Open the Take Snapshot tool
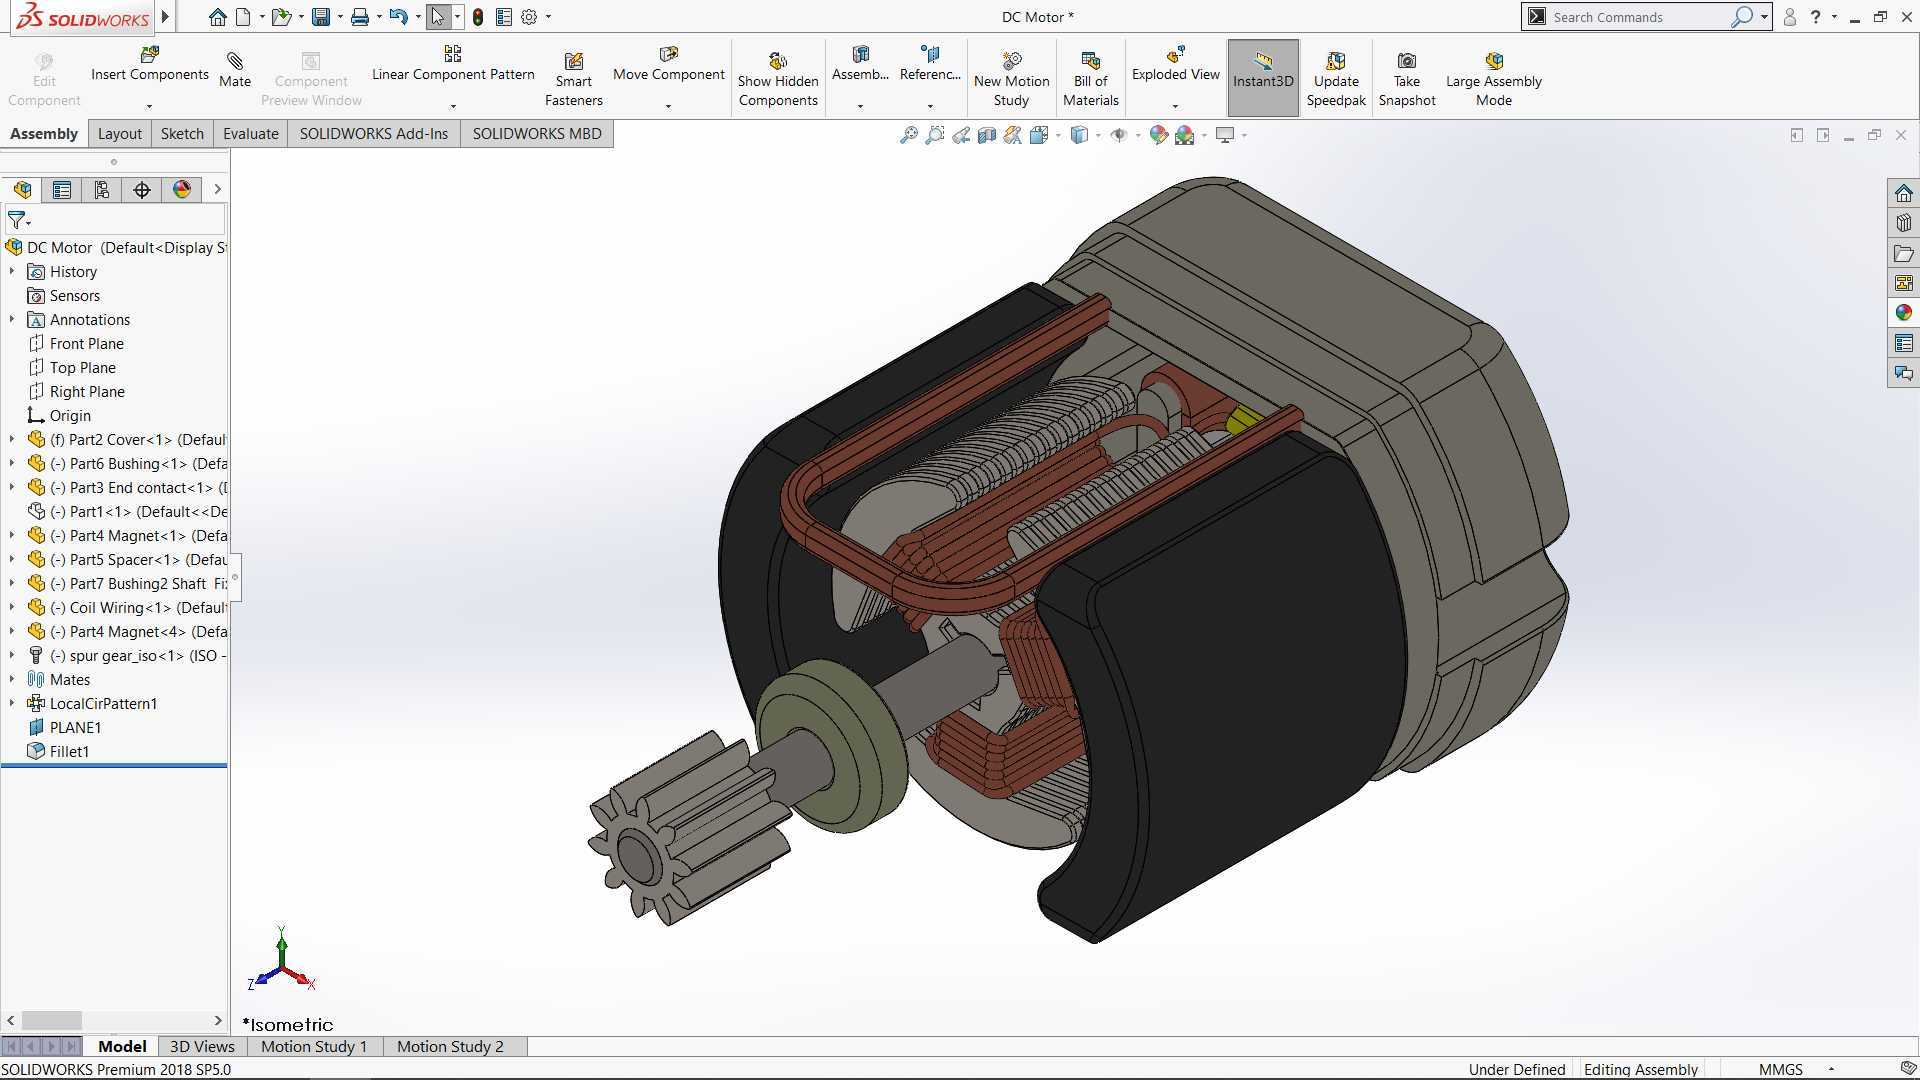The height and width of the screenshot is (1080, 1920). 1406,78
